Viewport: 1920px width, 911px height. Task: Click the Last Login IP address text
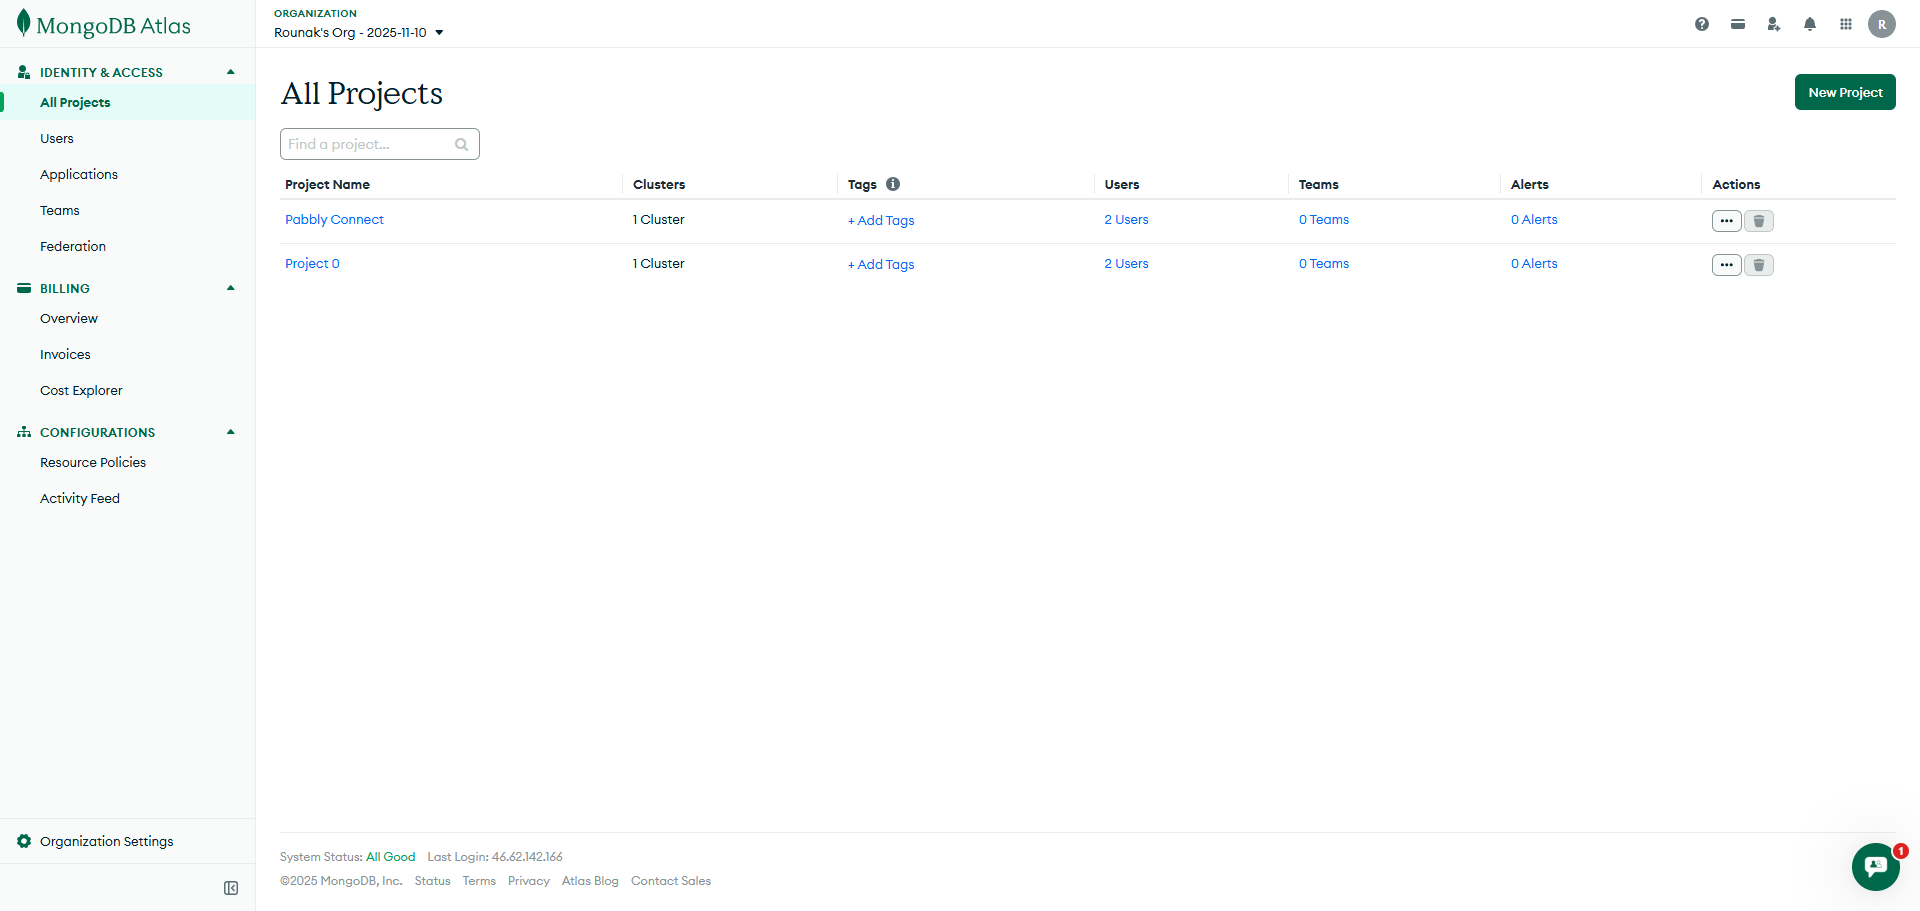(x=527, y=857)
